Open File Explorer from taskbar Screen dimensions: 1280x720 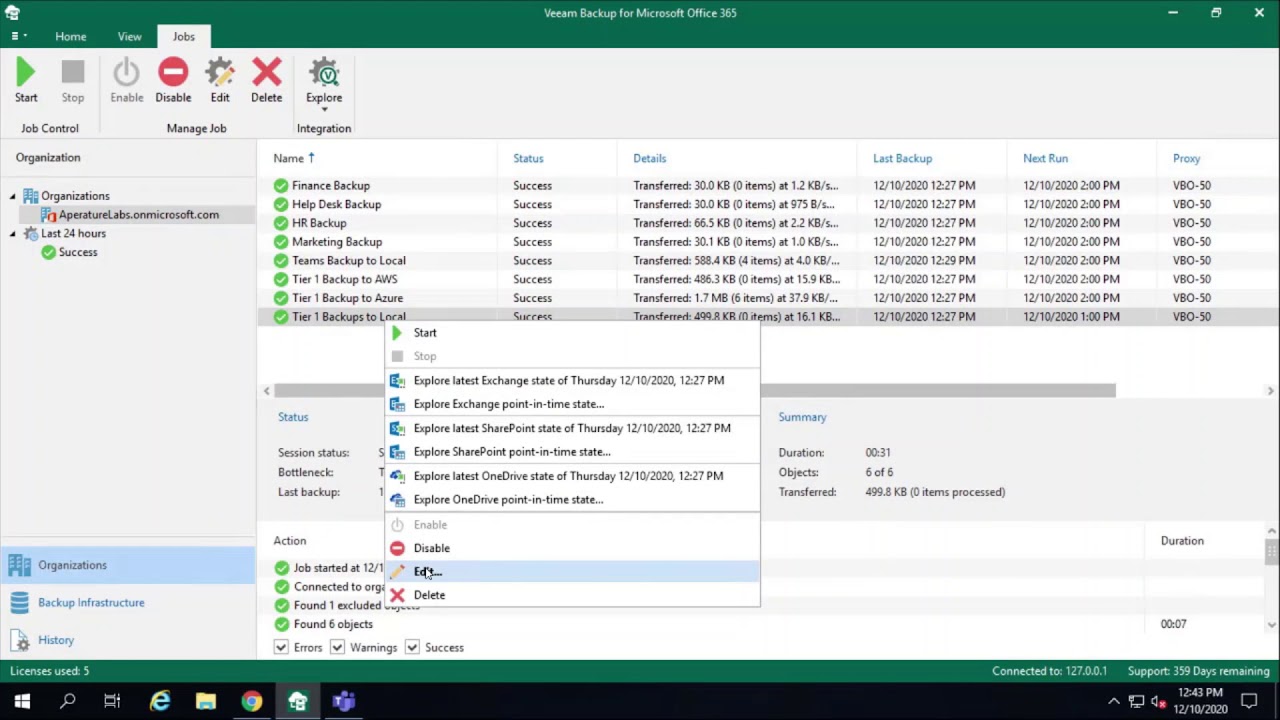coord(206,701)
